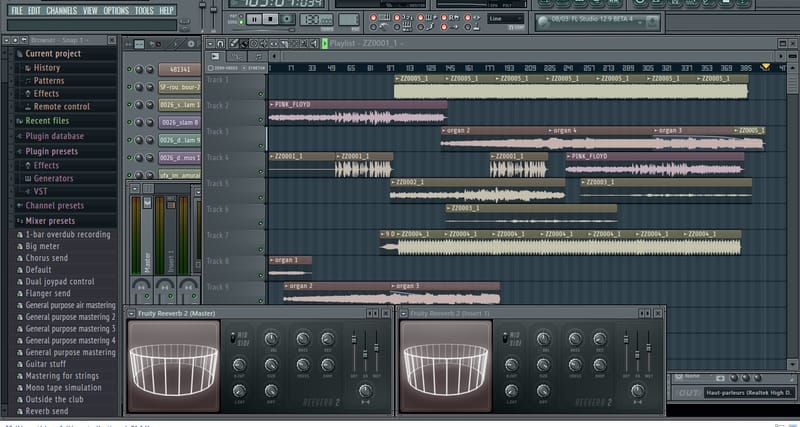Open the 481341 channel button
Viewport: 800px width, 427px height.
click(x=180, y=70)
